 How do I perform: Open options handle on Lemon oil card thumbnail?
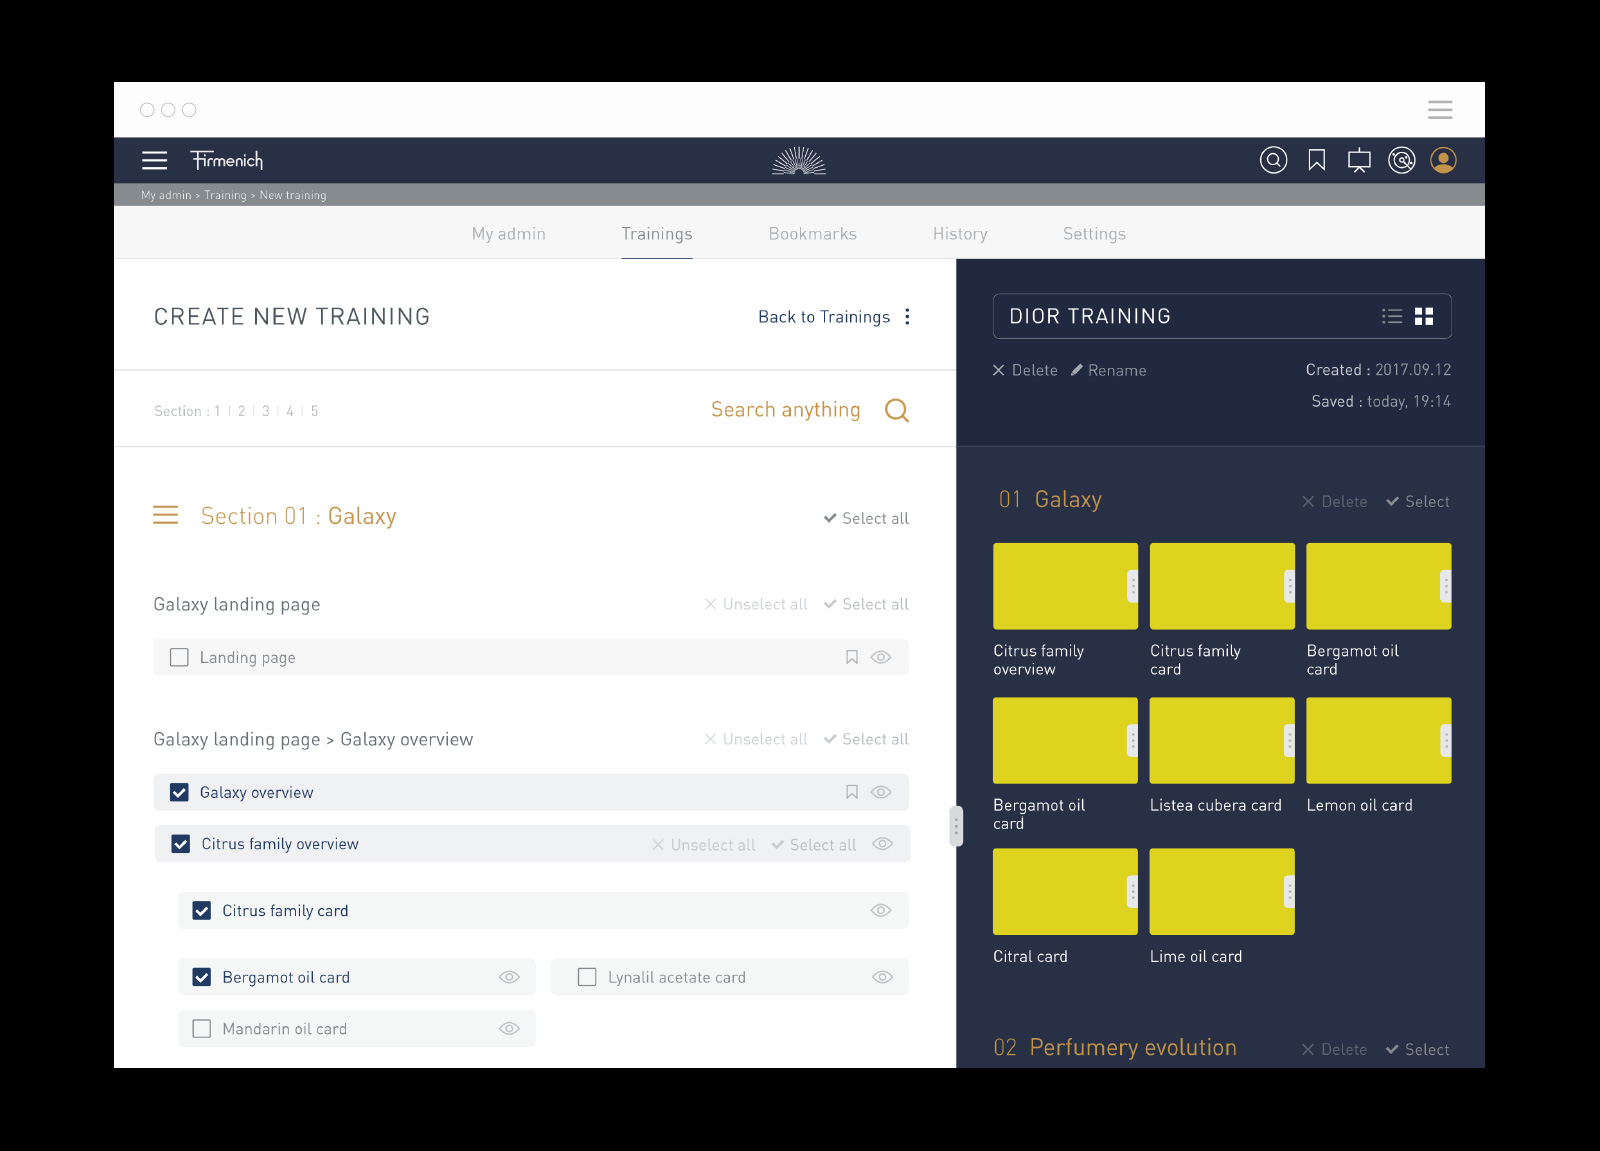(x=1445, y=740)
